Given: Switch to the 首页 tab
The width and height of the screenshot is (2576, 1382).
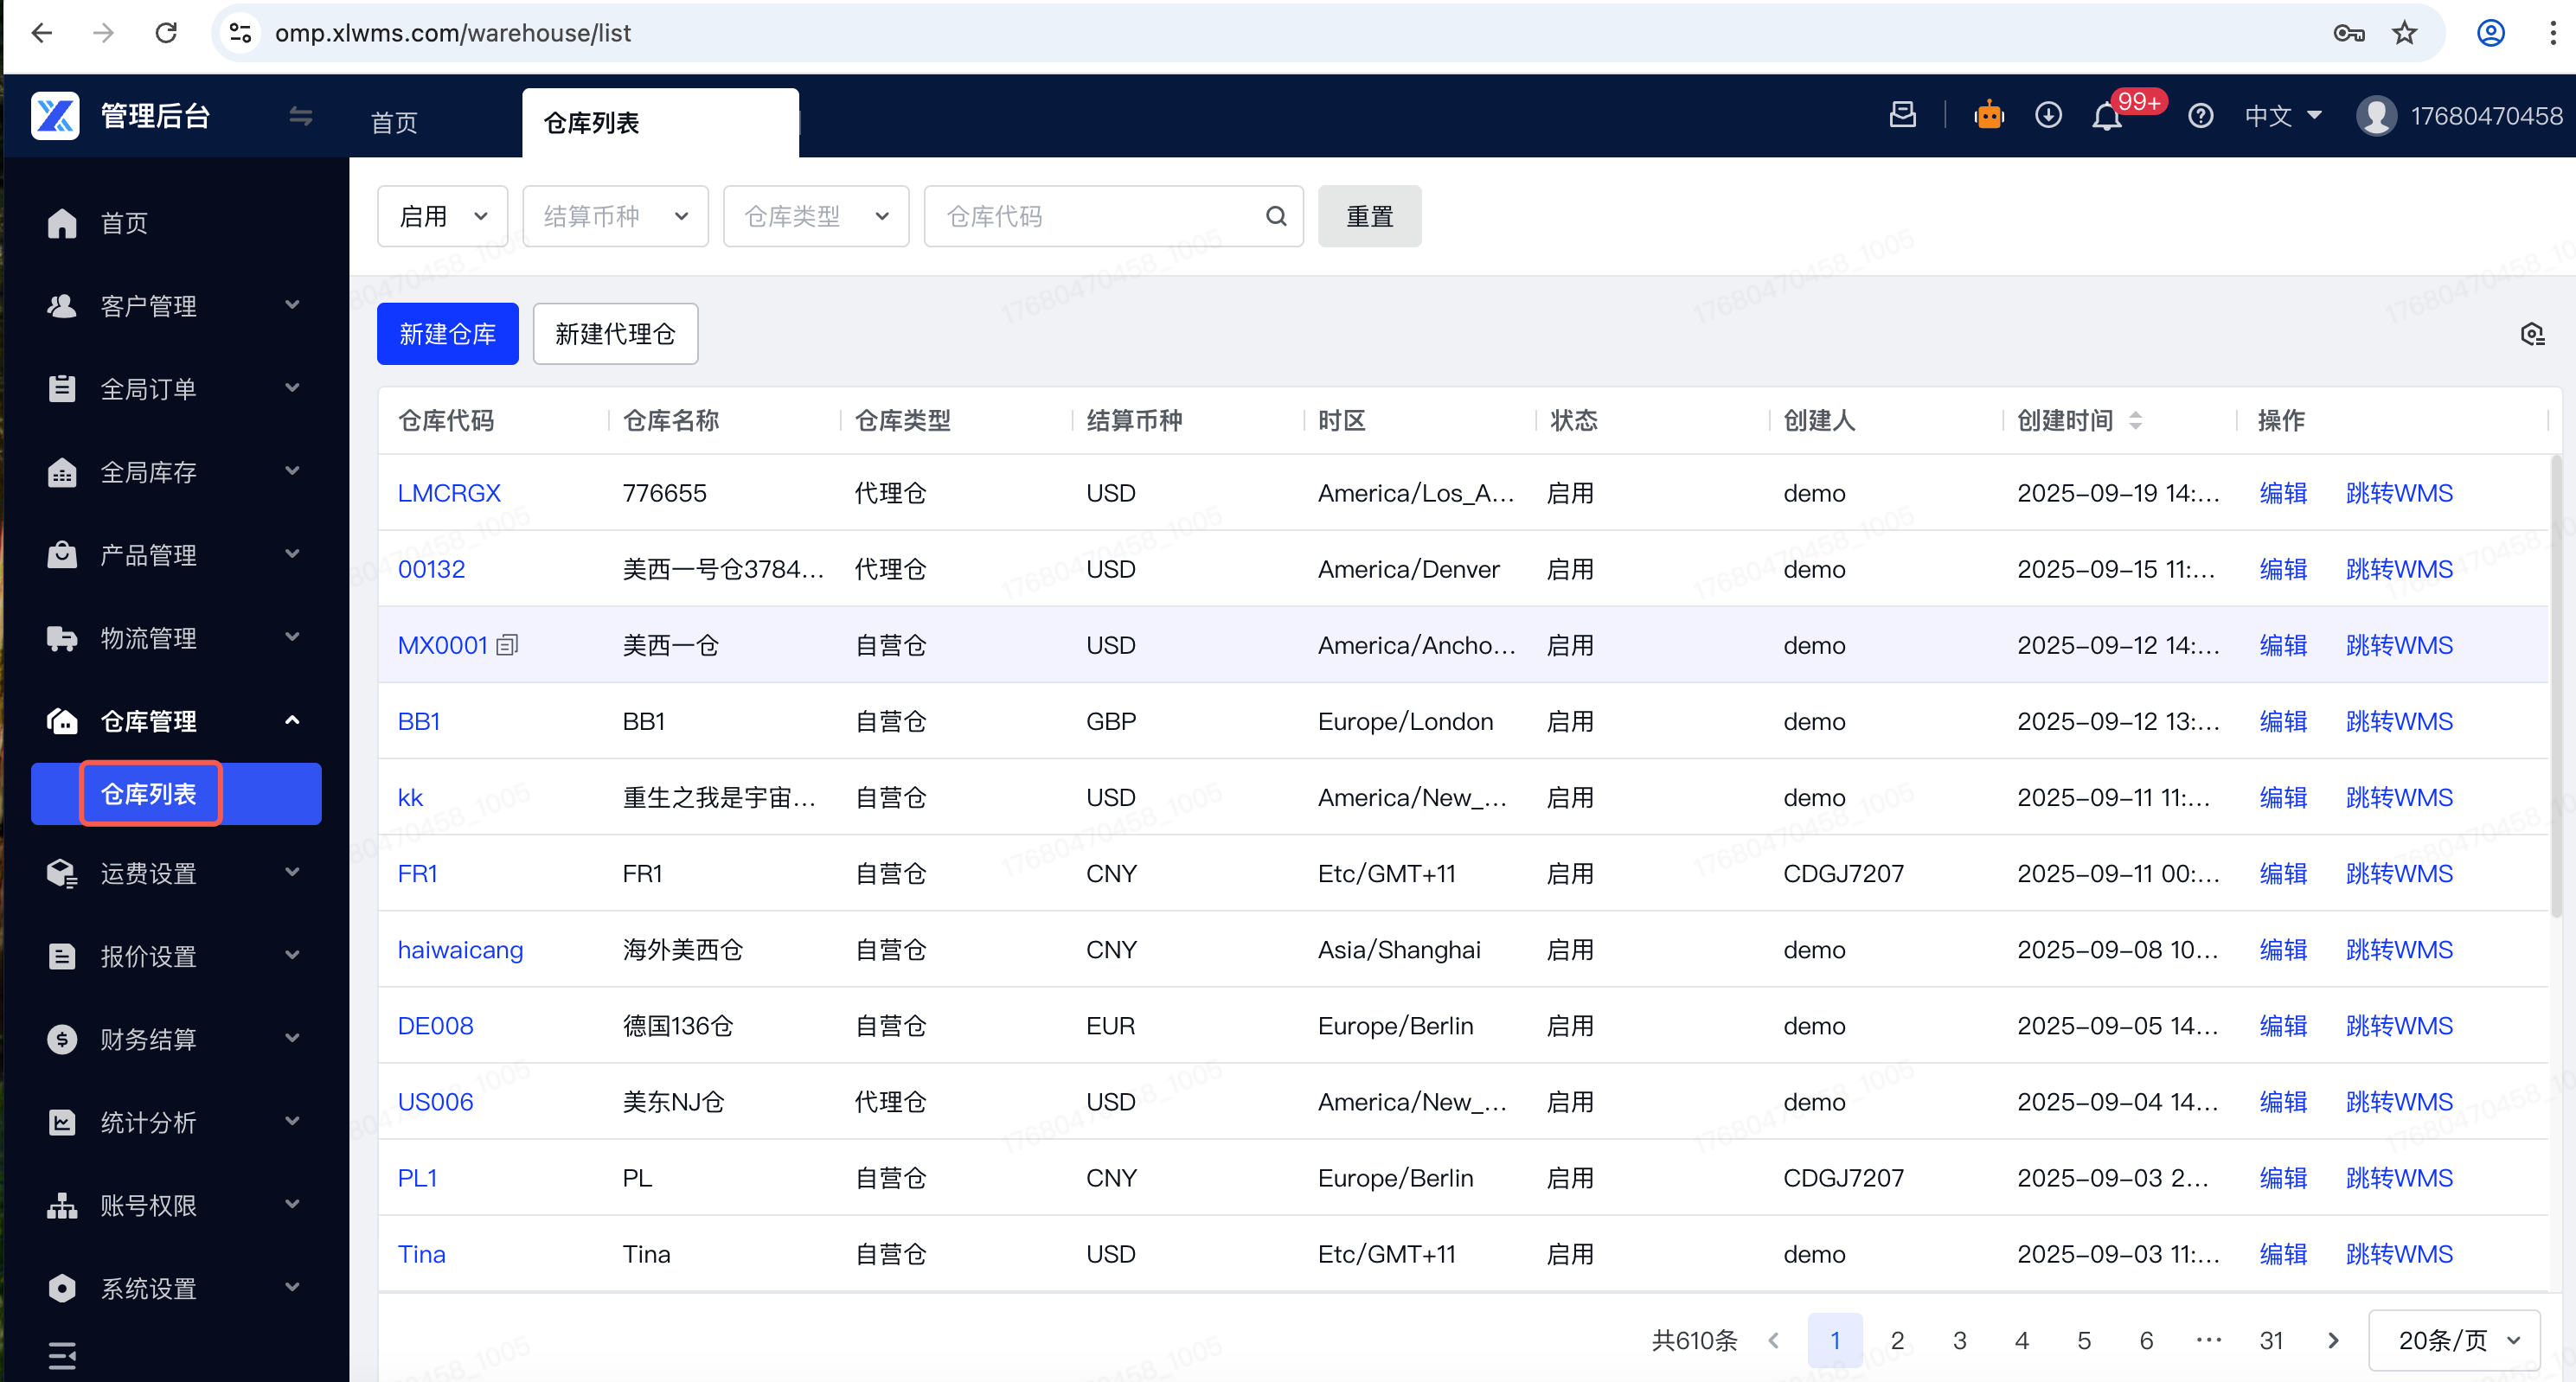Looking at the screenshot, I should [394, 123].
